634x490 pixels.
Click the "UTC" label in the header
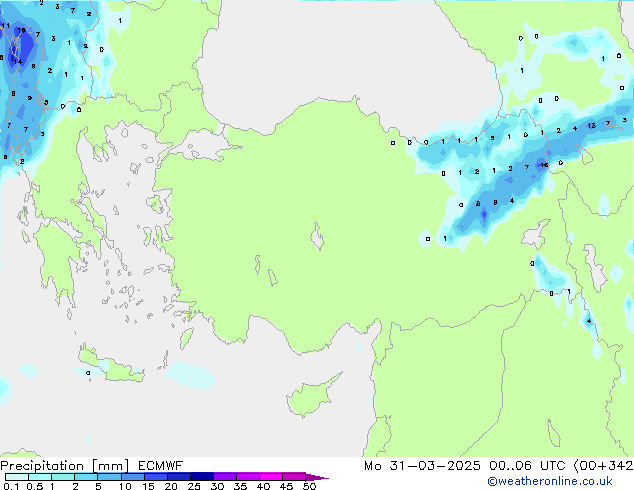click(x=553, y=466)
